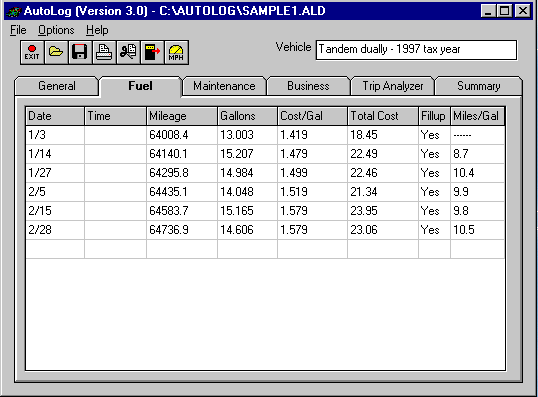The height and width of the screenshot is (397, 538).
Task: Click gallons value 13.003
Action: coord(247,135)
